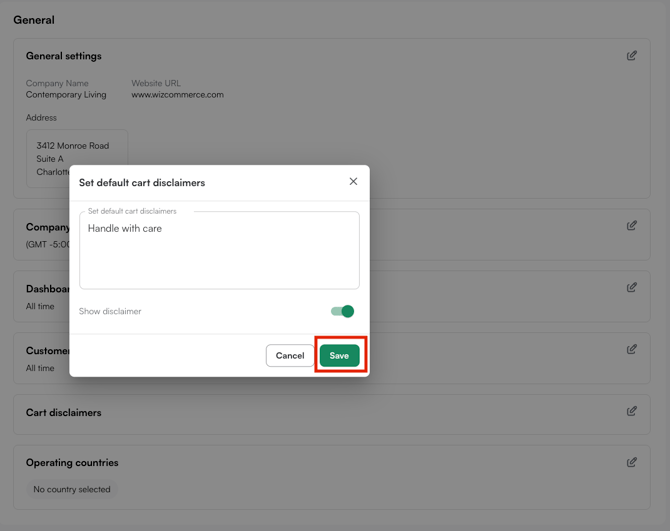The width and height of the screenshot is (670, 531).
Task: Disable the Show disclaimer toggle
Action: point(343,311)
